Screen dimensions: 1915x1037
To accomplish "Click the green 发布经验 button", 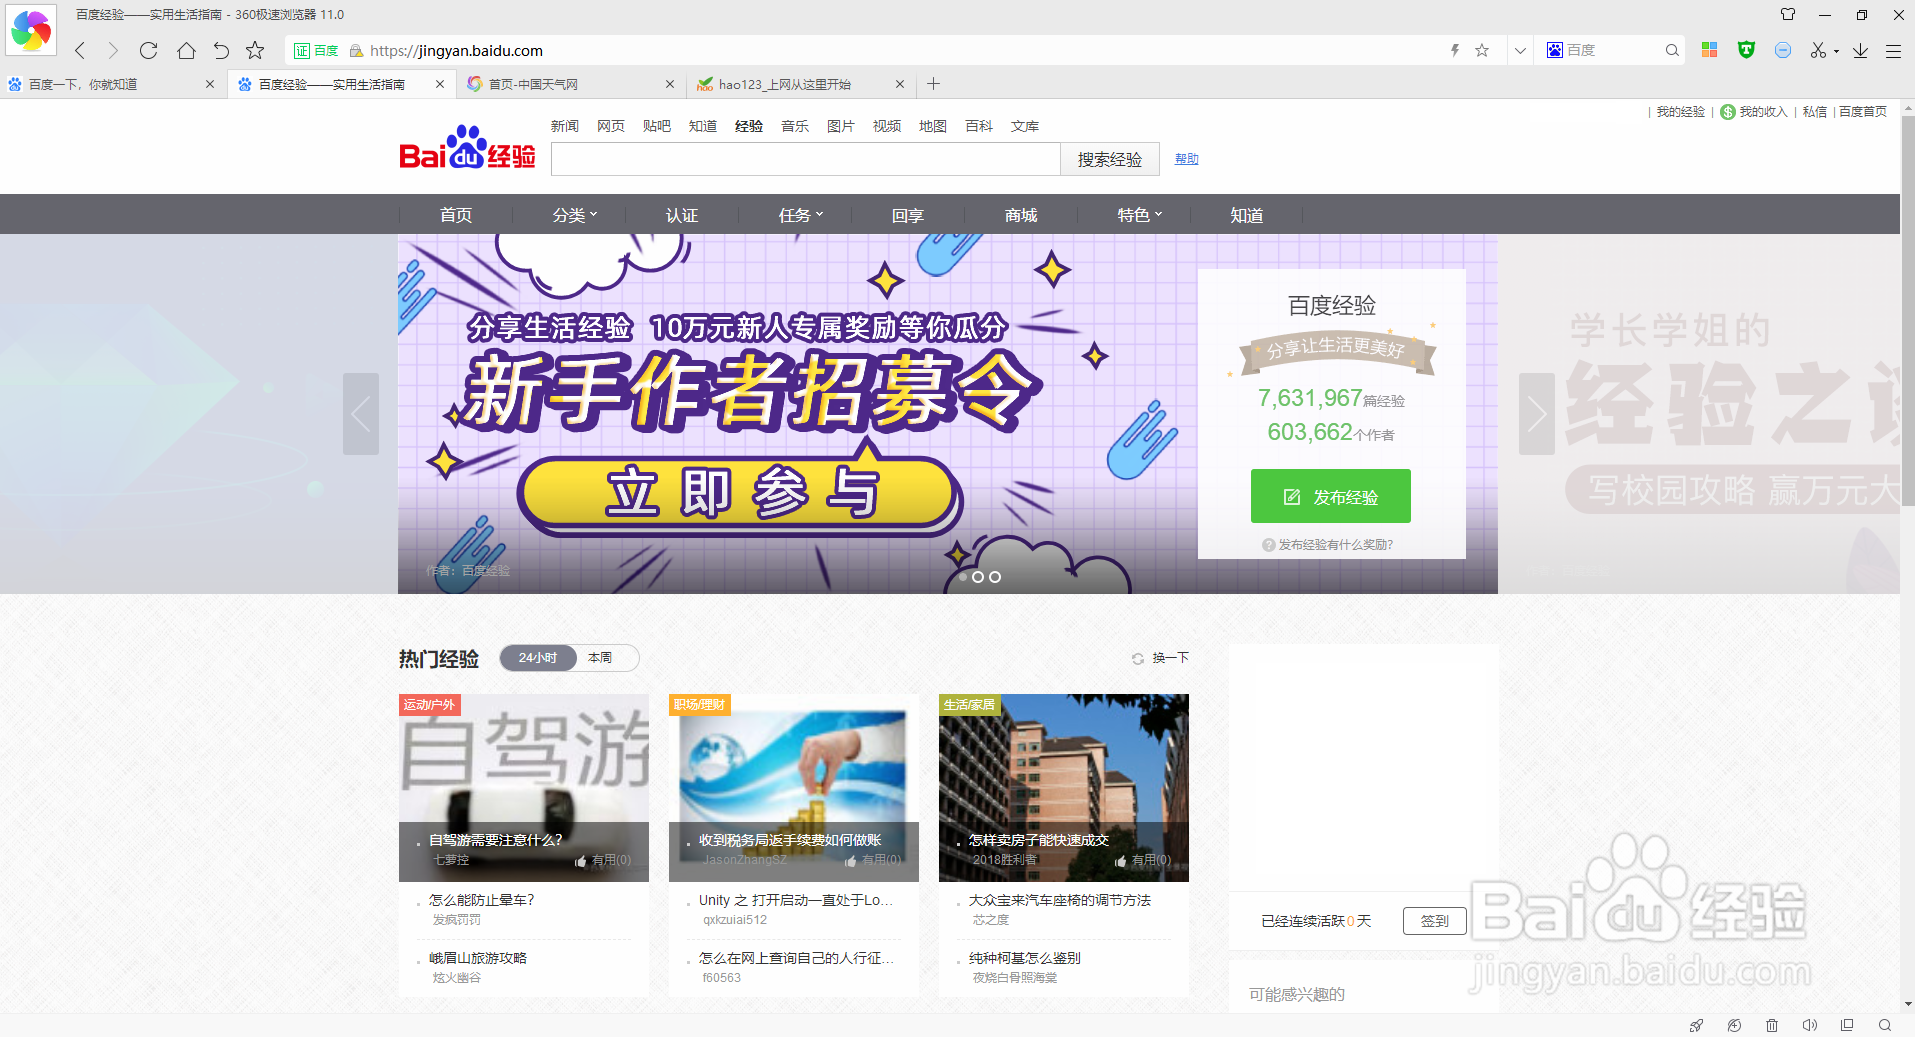I will pos(1330,496).
